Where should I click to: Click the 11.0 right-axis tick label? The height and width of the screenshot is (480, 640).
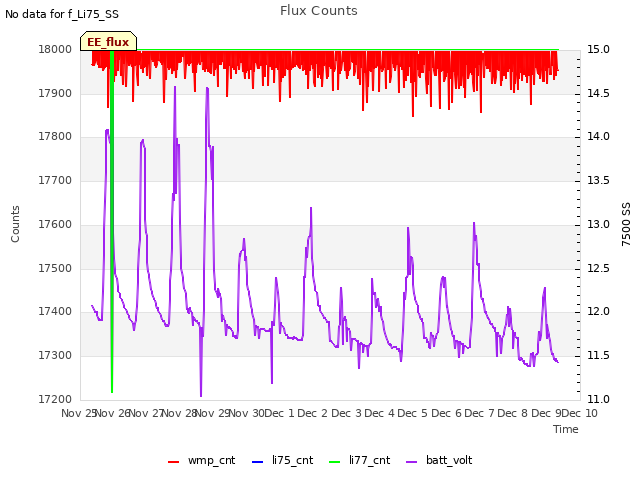click(598, 399)
